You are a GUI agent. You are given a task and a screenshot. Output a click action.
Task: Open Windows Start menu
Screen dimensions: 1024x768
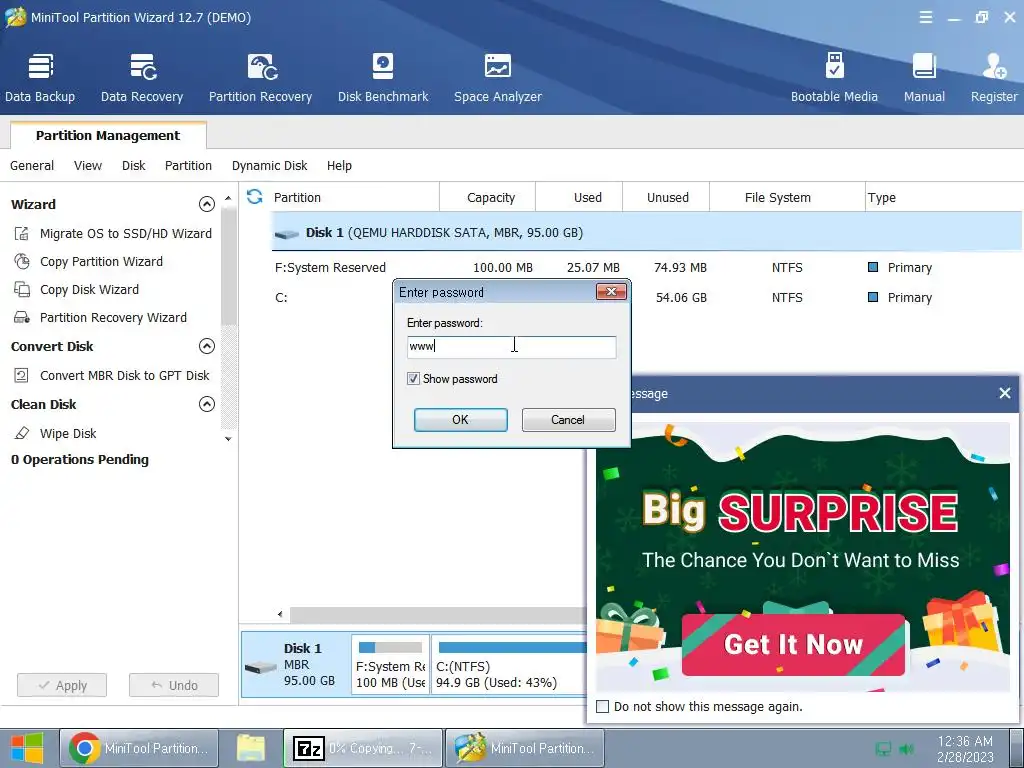[27, 748]
